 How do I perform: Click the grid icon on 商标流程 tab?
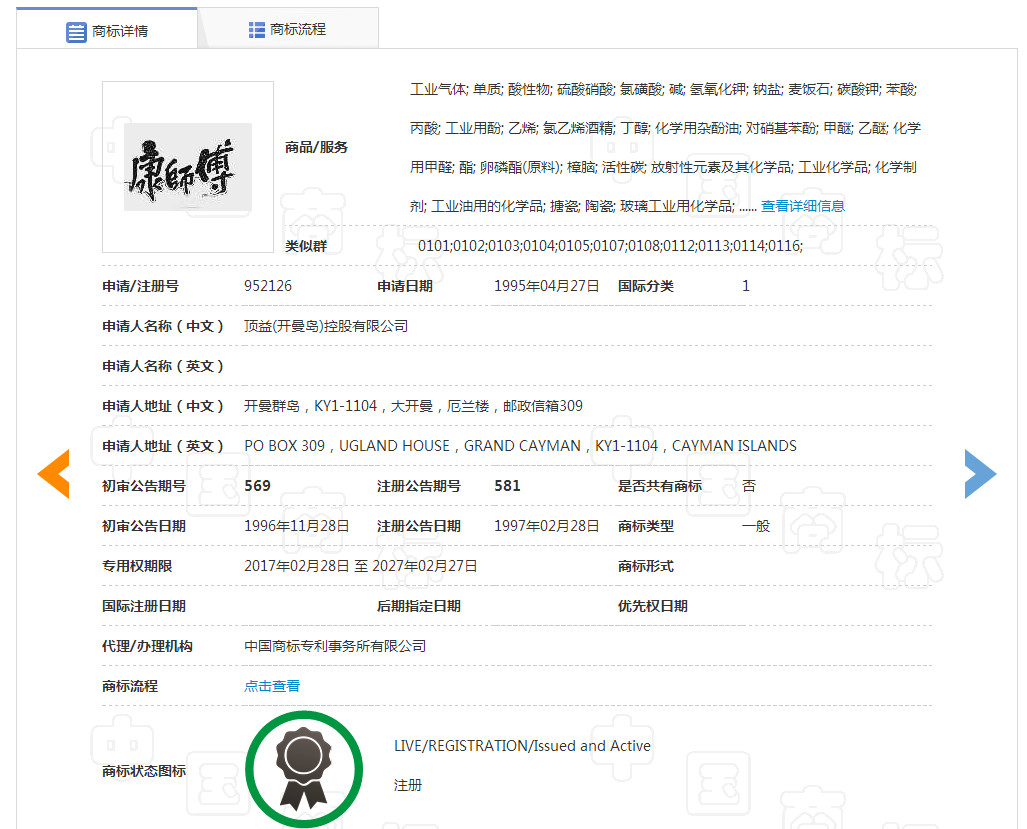pos(257,30)
